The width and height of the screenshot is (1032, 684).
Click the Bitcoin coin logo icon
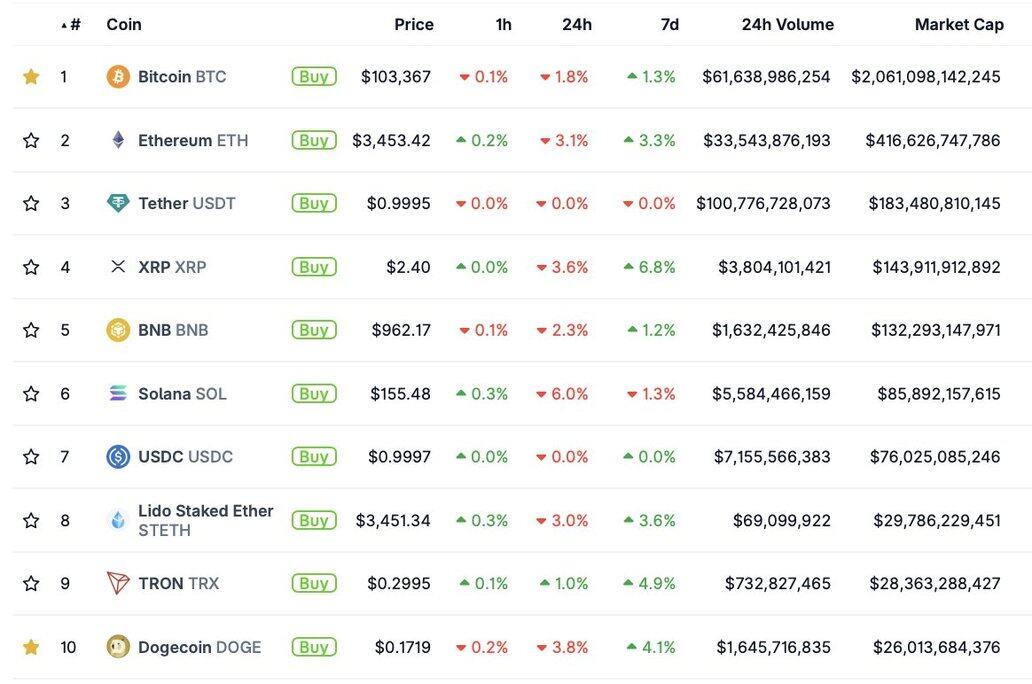118,77
